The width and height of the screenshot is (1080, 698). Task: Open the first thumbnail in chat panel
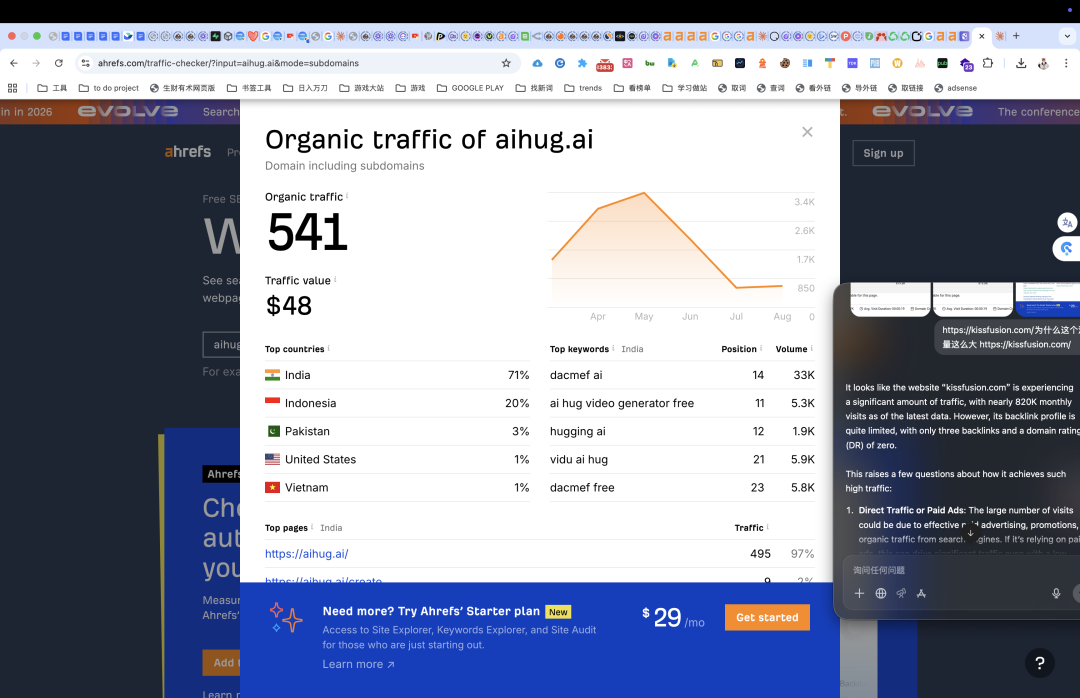890,298
